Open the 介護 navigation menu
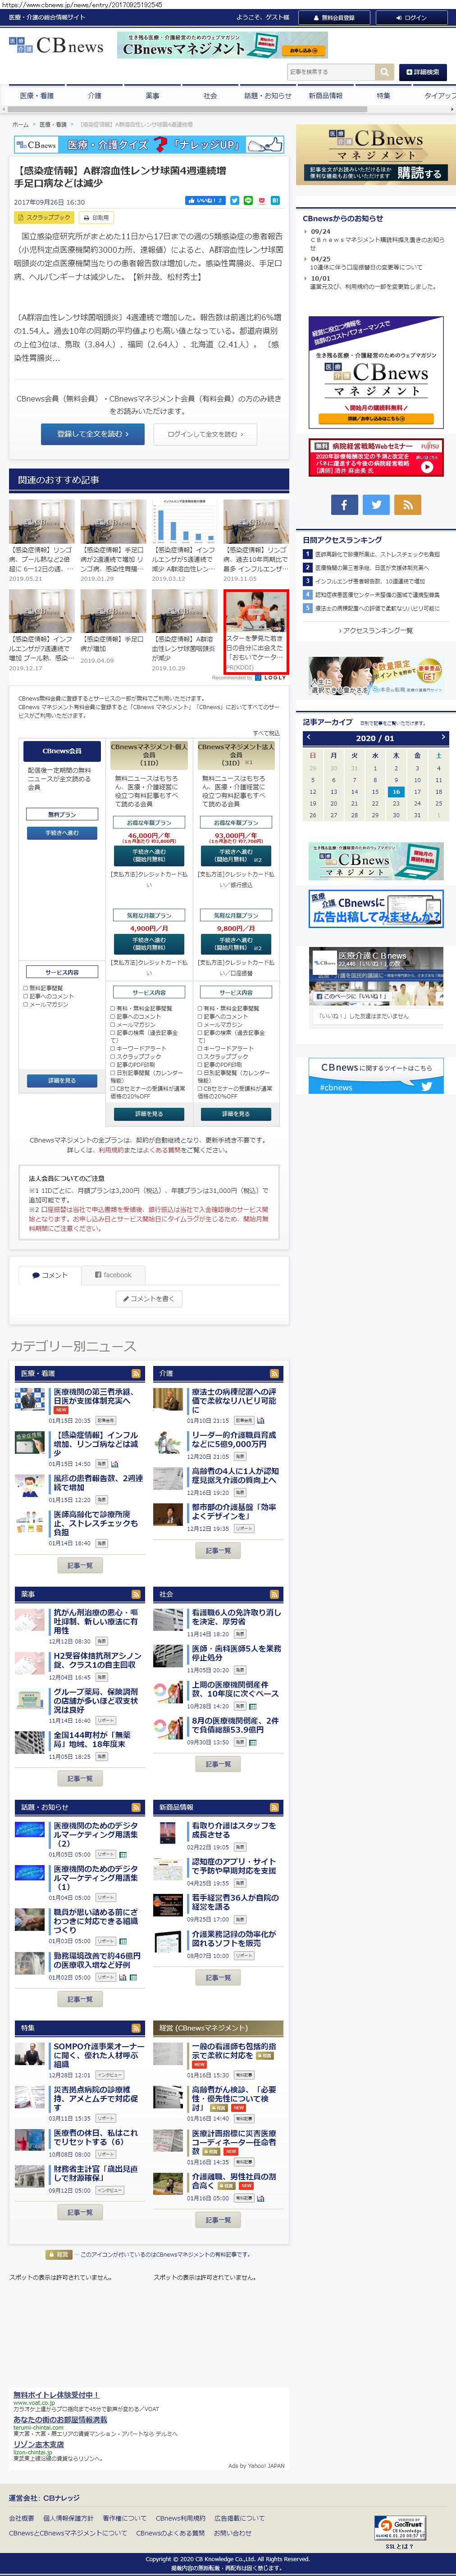The width and height of the screenshot is (456, 2576). click(94, 95)
